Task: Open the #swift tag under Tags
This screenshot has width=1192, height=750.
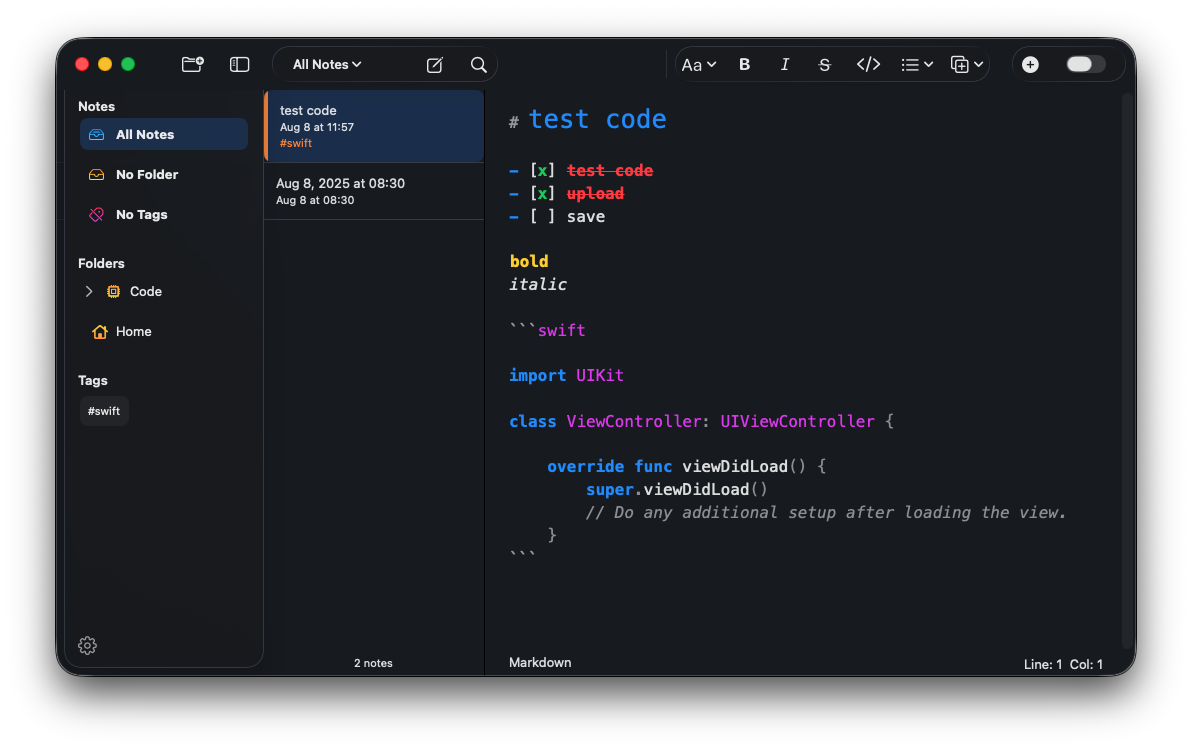Action: pos(104,411)
